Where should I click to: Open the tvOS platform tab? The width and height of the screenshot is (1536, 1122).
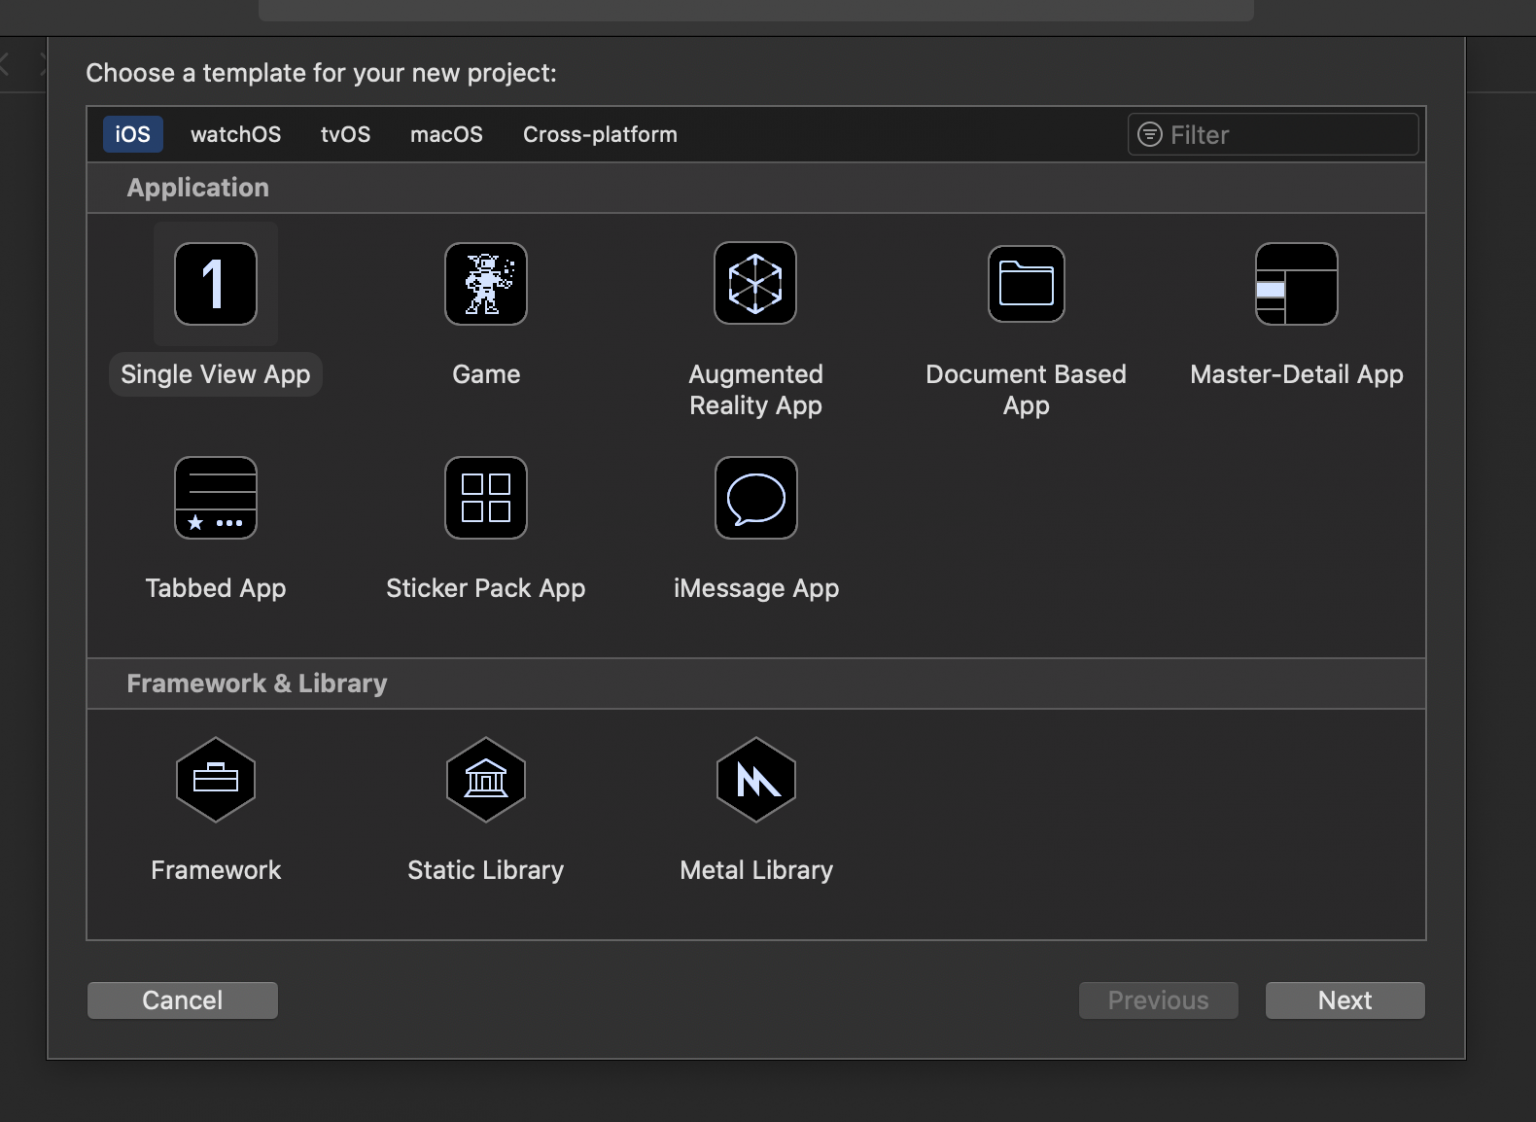345,134
